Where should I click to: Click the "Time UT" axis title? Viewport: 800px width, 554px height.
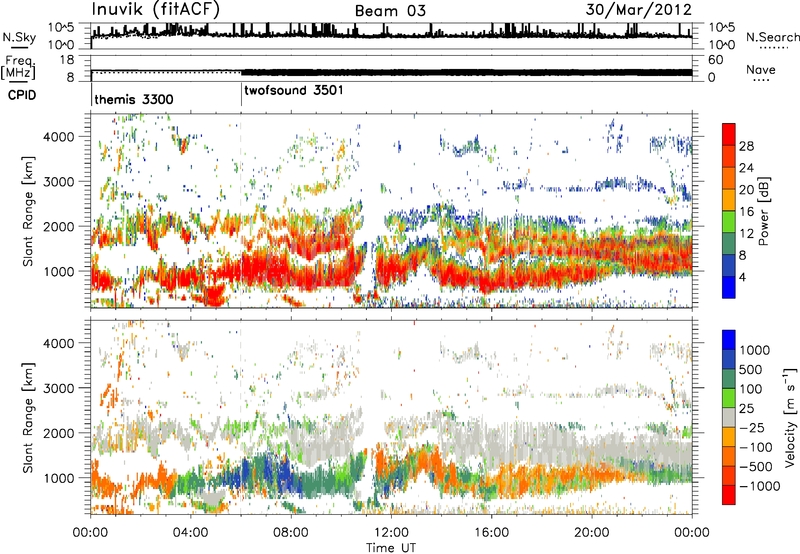391,547
